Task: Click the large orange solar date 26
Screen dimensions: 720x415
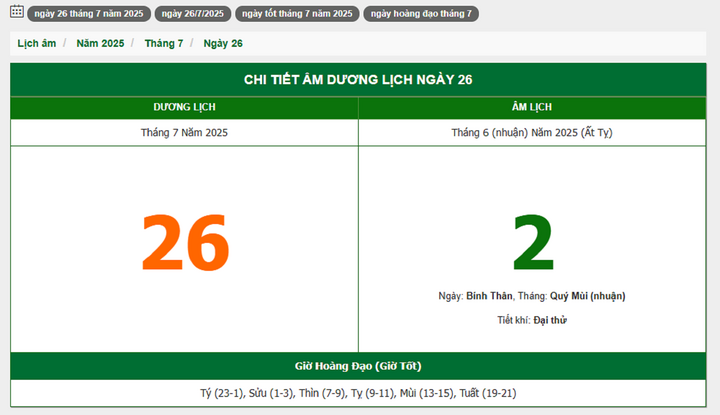Action: pyautogui.click(x=185, y=243)
